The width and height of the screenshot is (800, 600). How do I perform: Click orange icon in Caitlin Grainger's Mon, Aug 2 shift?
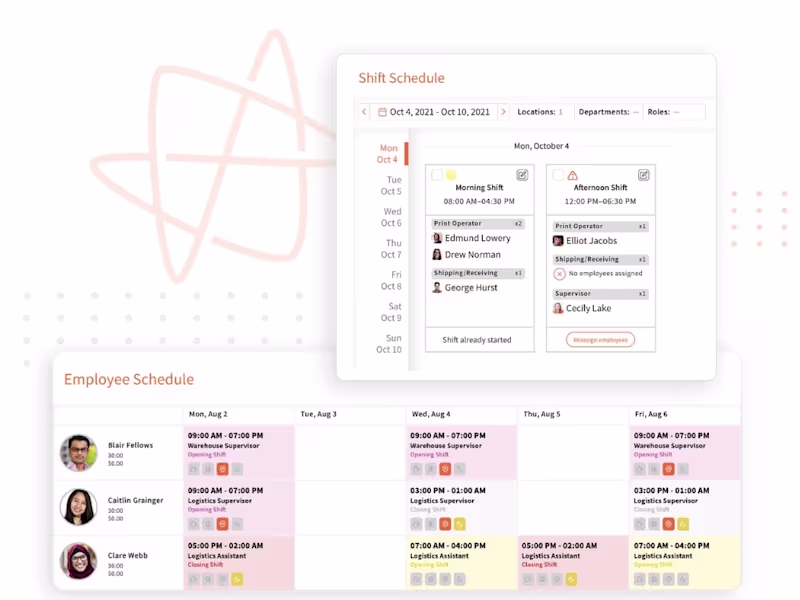click(222, 524)
